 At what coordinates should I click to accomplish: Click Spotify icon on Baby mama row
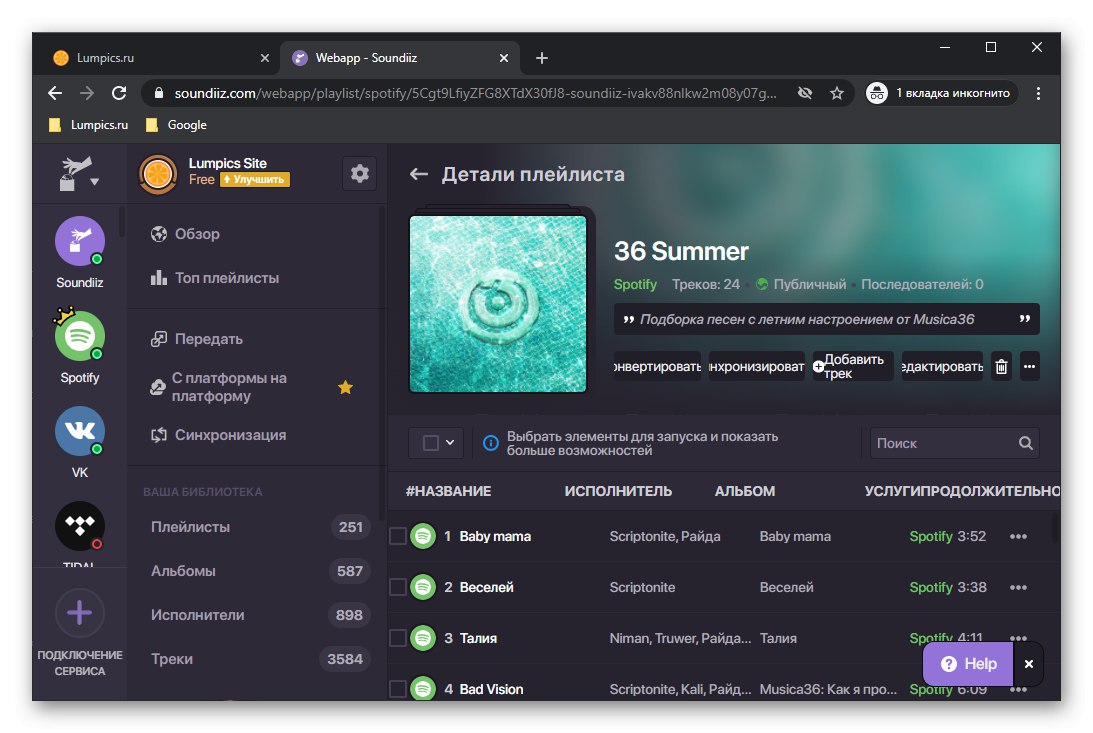(x=422, y=537)
